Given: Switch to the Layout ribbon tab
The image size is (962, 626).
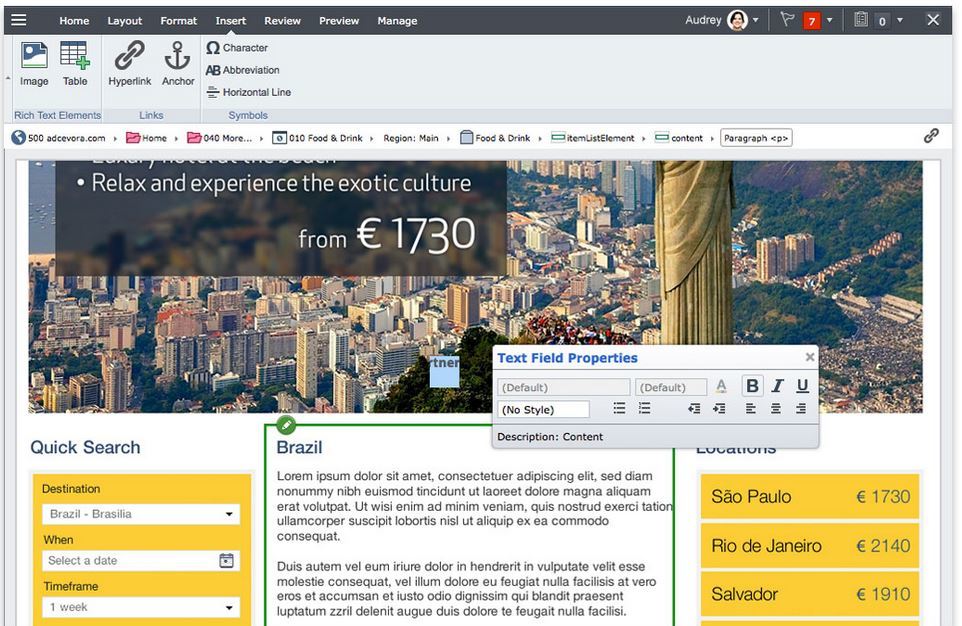Looking at the screenshot, I should point(125,21).
